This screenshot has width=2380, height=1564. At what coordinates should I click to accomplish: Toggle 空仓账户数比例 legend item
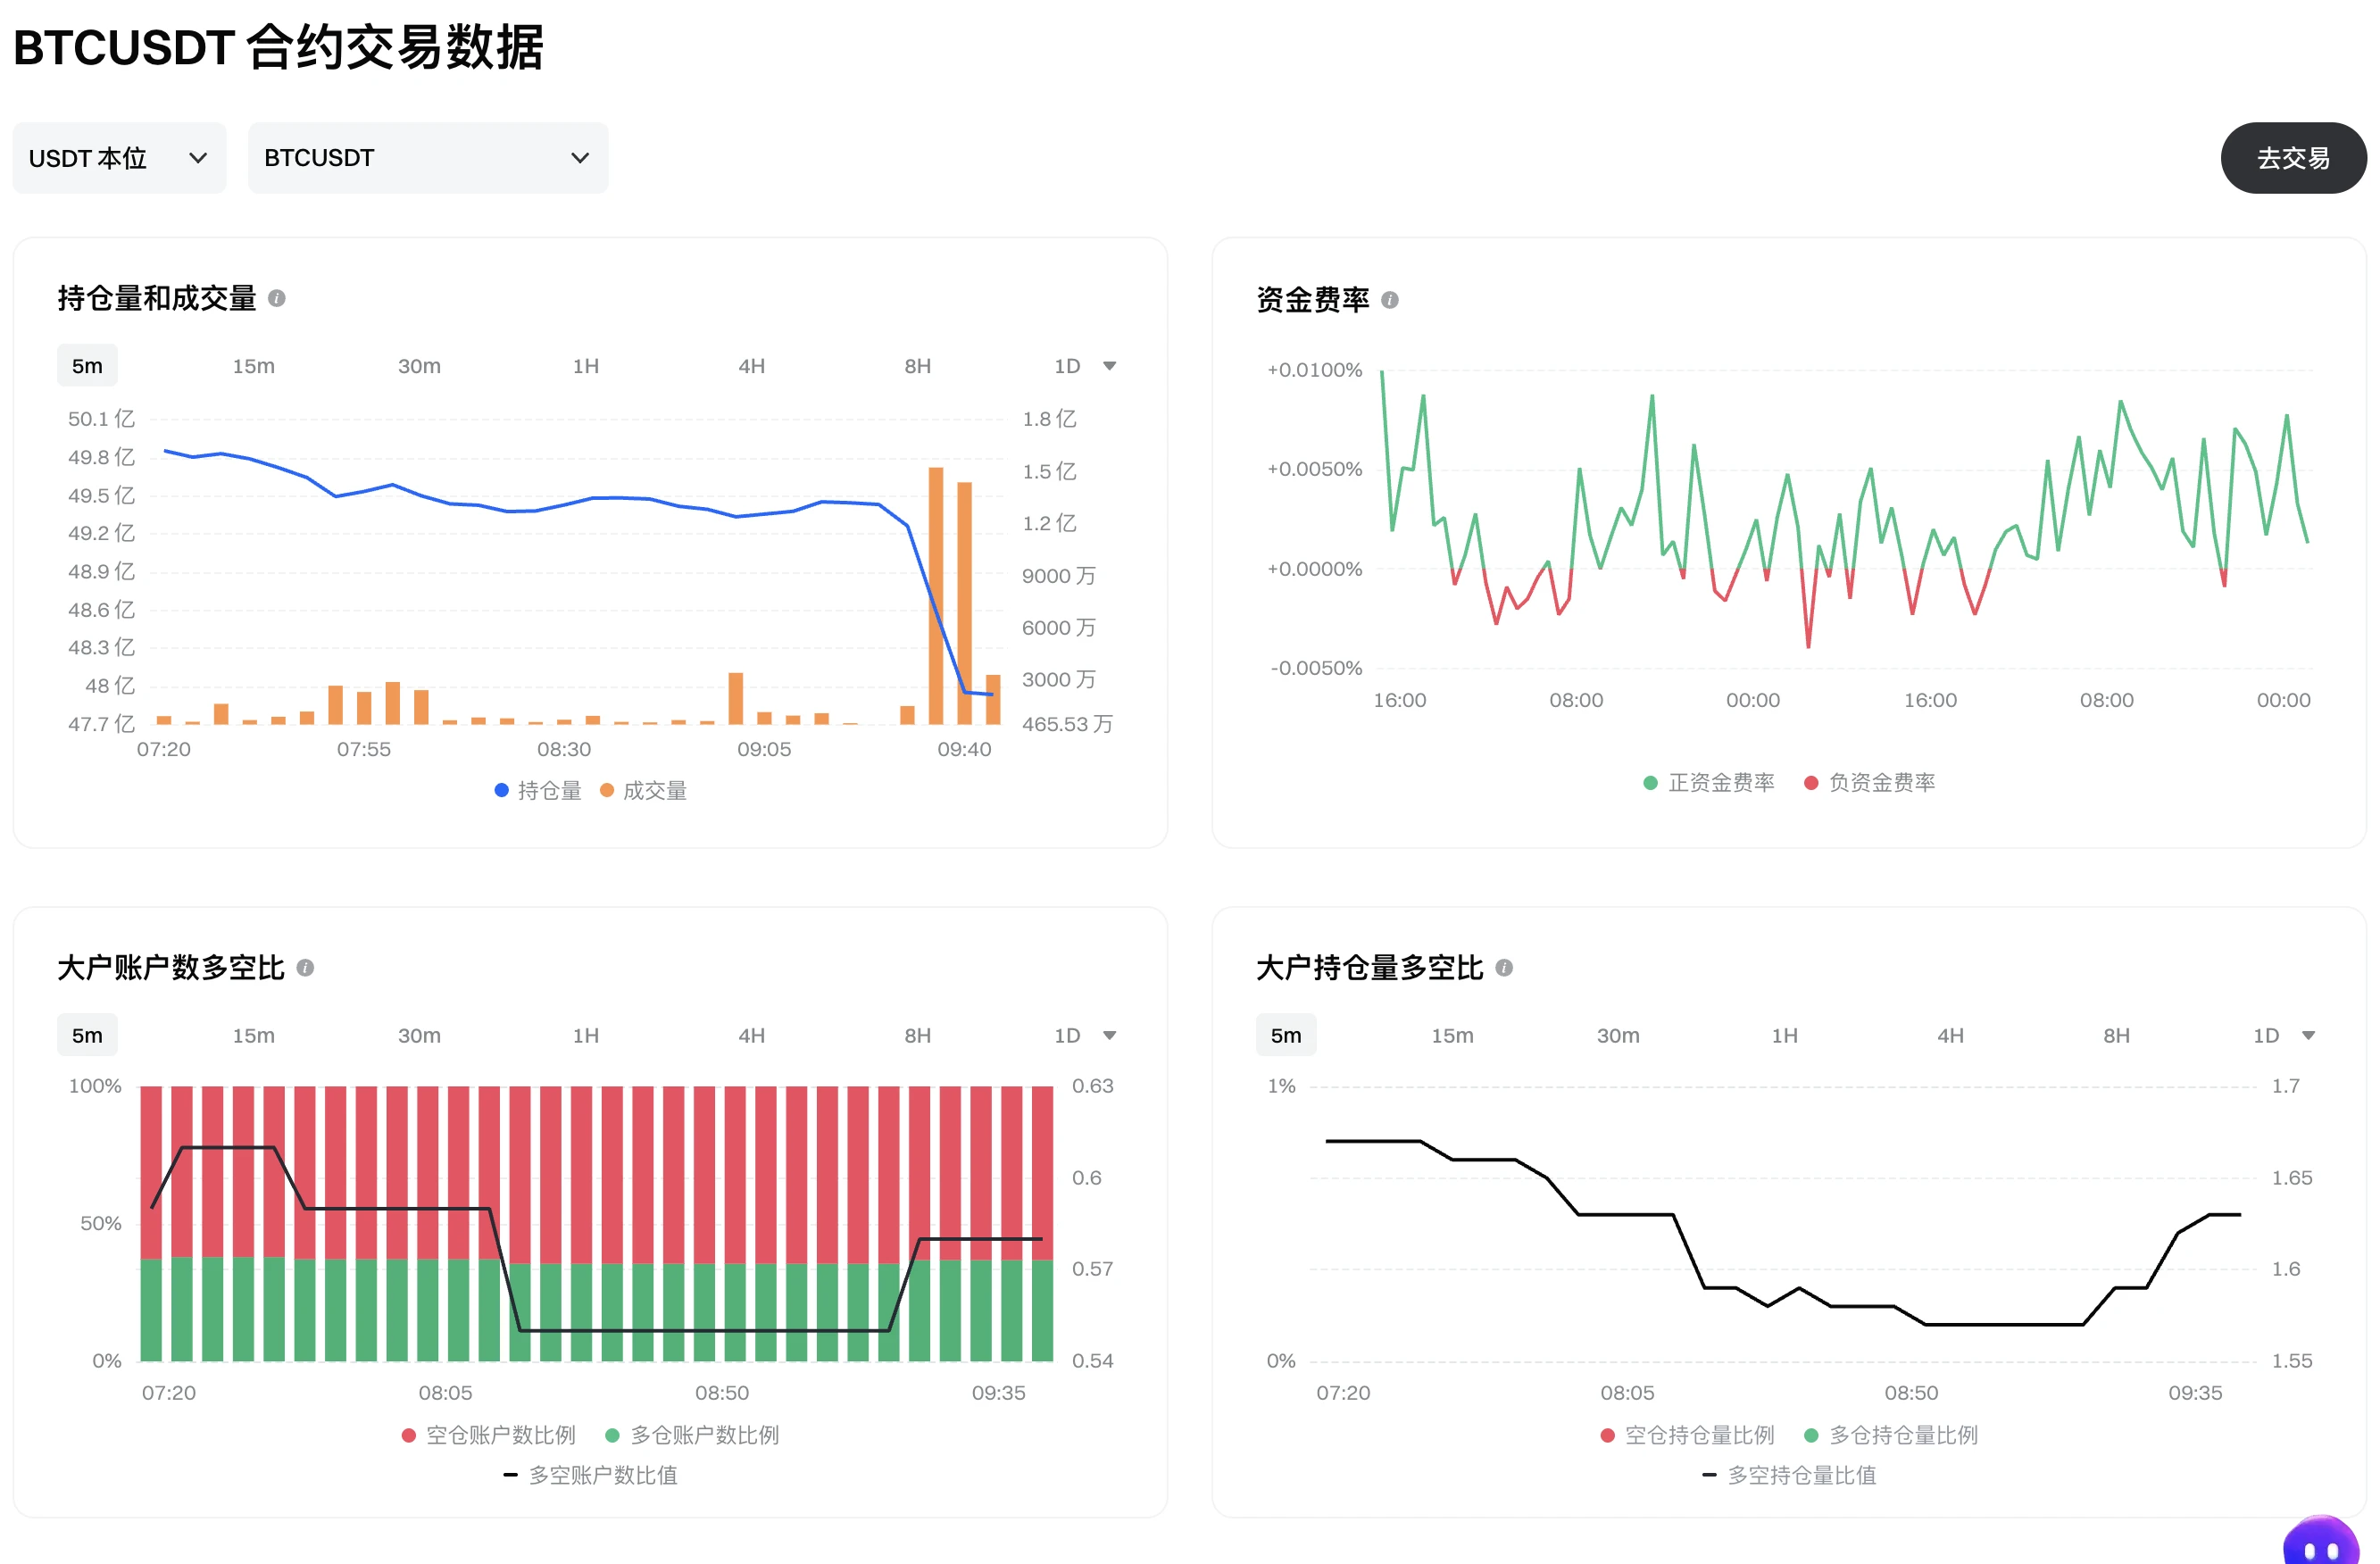488,1435
